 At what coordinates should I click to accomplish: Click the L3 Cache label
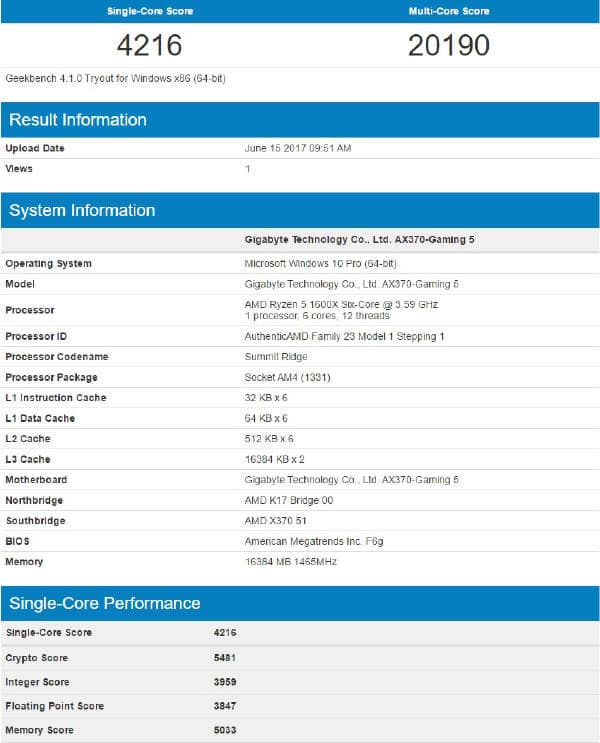coord(27,460)
